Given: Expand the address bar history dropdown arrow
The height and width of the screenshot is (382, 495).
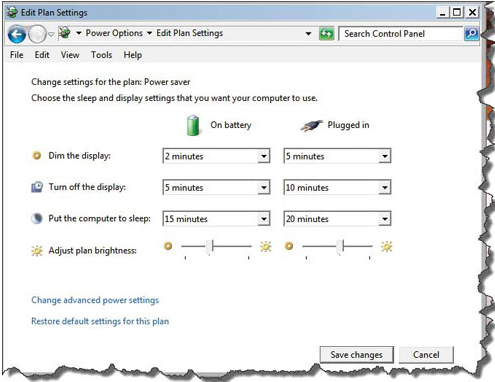Looking at the screenshot, I should coord(308,34).
